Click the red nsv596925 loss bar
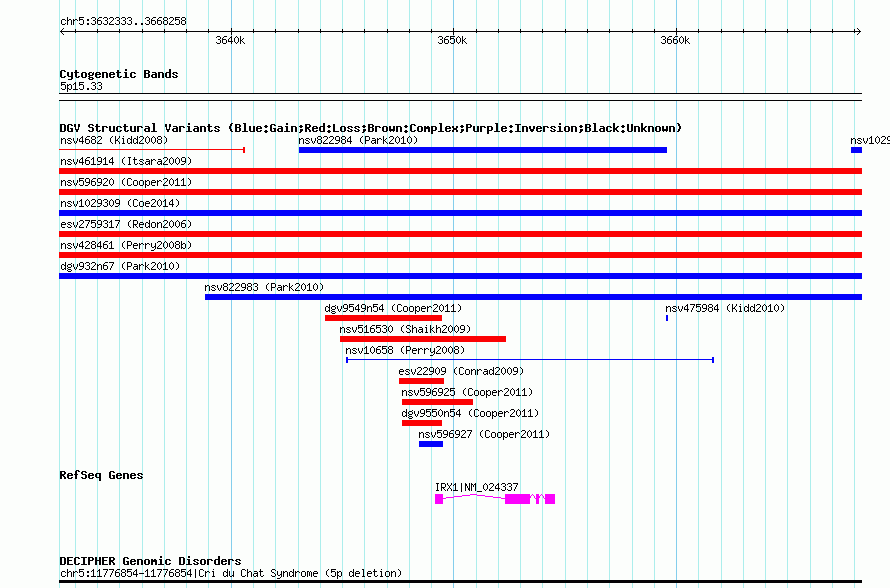The width and height of the screenshot is (890, 588). coord(437,402)
